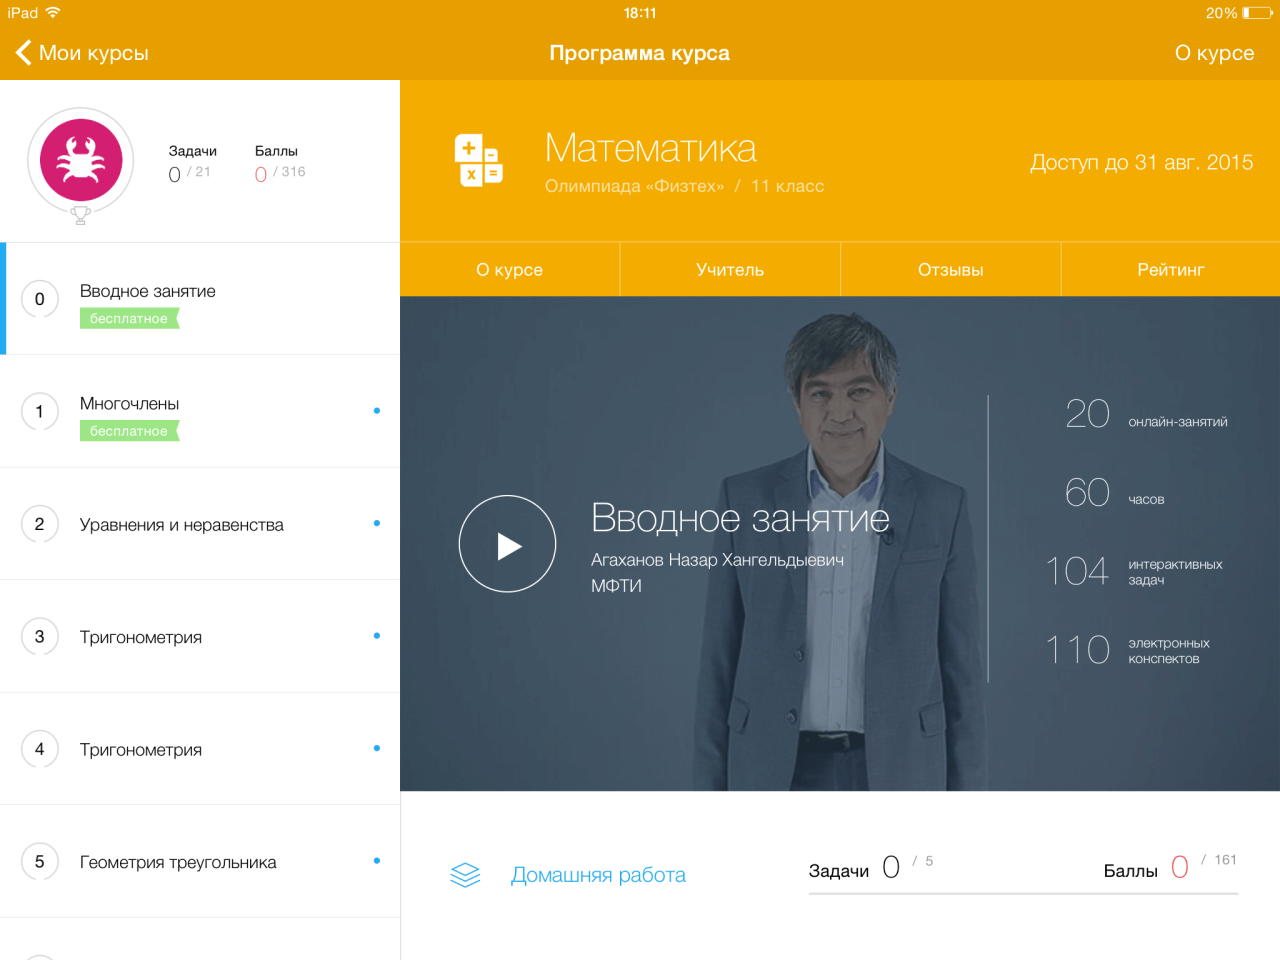Tap Доступ до 31 авг. 2015
The height and width of the screenshot is (960, 1280).
(x=1141, y=163)
